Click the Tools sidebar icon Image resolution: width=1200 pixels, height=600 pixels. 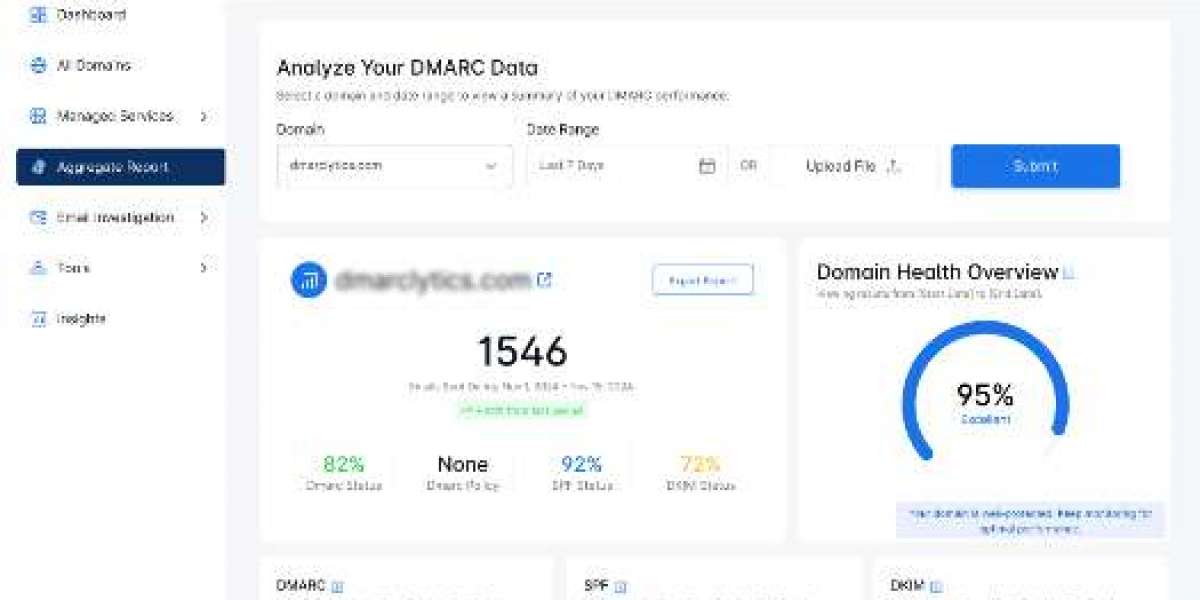(38, 268)
